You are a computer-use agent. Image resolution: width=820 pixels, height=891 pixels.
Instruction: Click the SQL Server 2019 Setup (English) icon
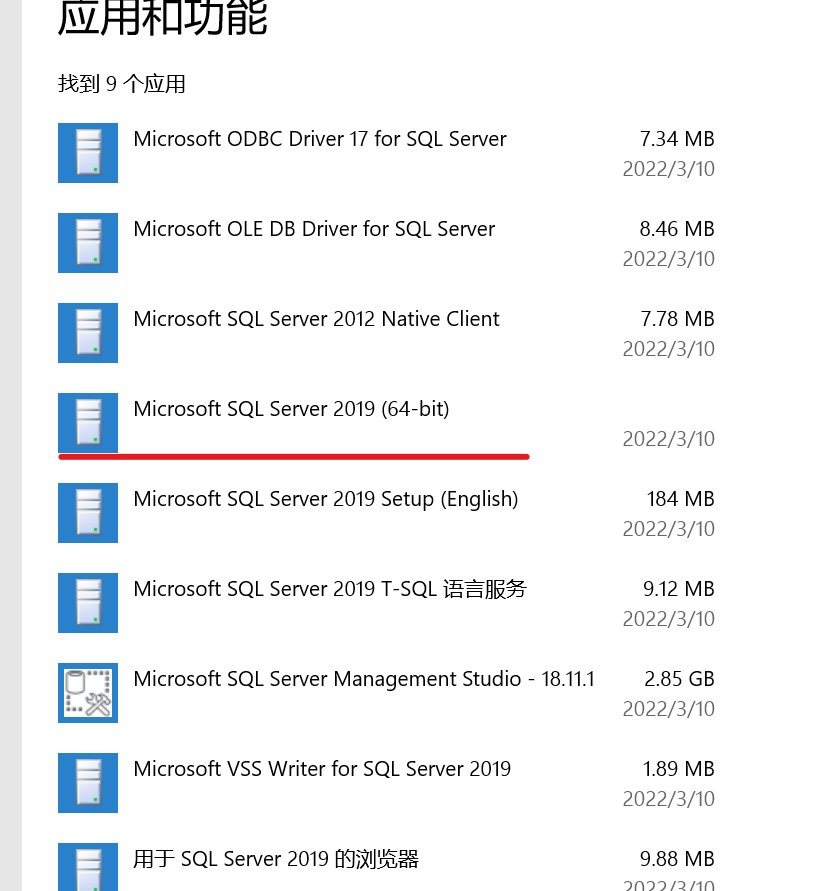click(88, 513)
